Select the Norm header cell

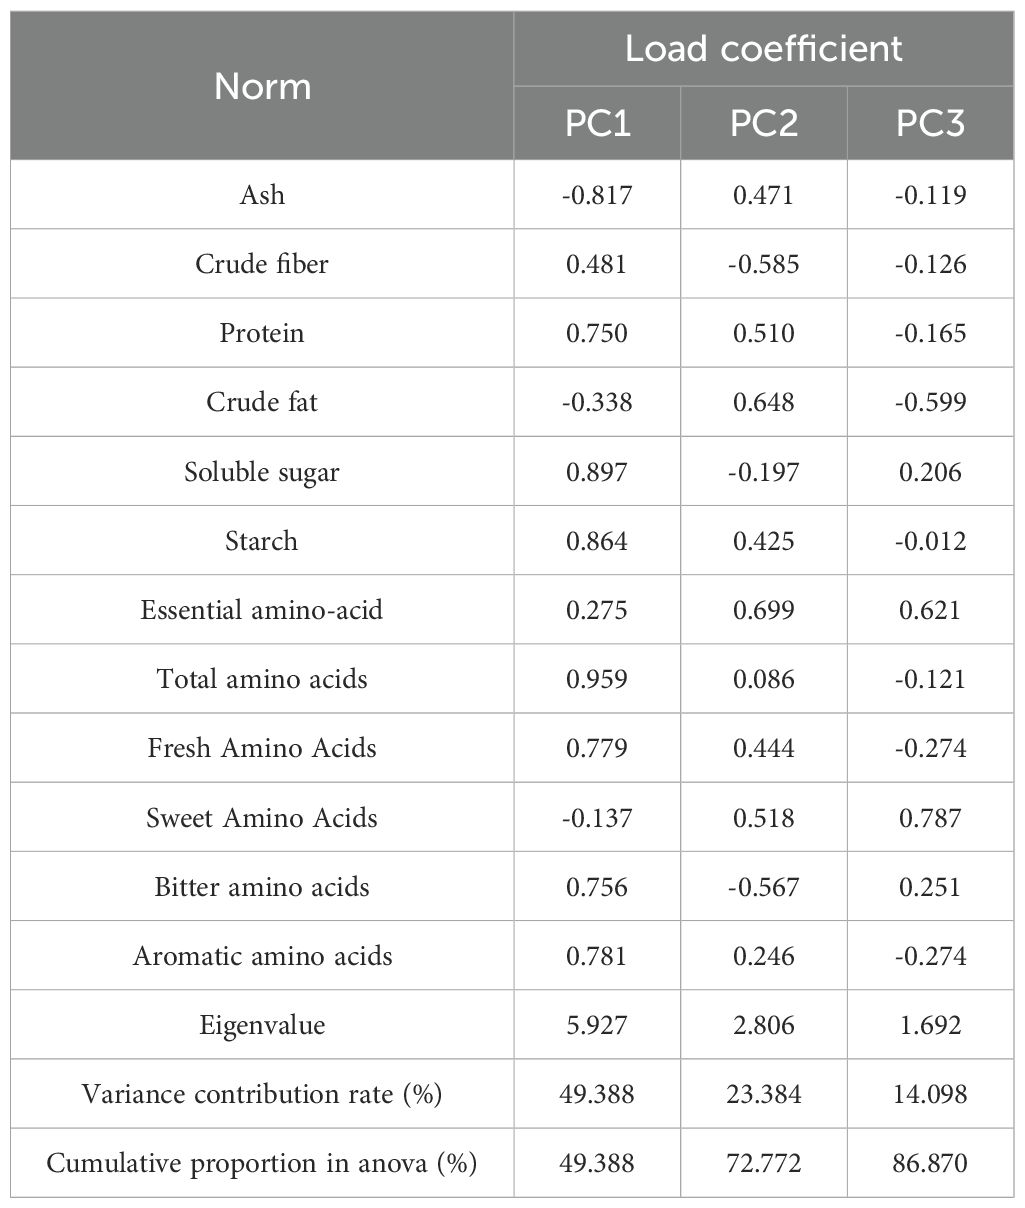click(262, 87)
